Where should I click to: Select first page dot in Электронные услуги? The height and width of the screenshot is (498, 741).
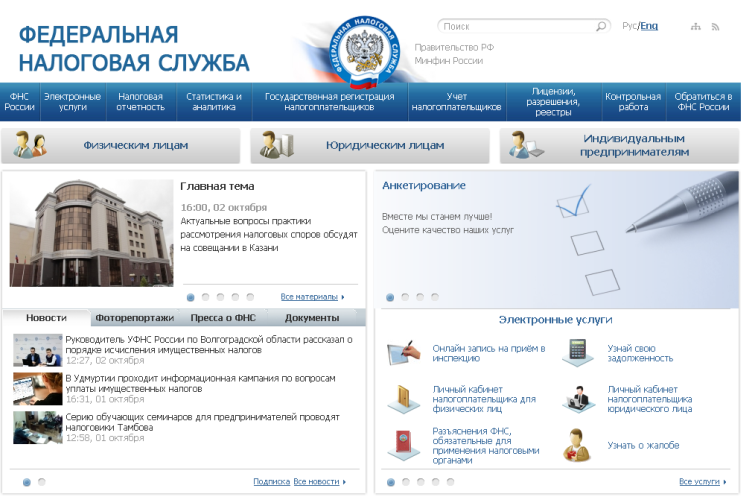(391, 482)
